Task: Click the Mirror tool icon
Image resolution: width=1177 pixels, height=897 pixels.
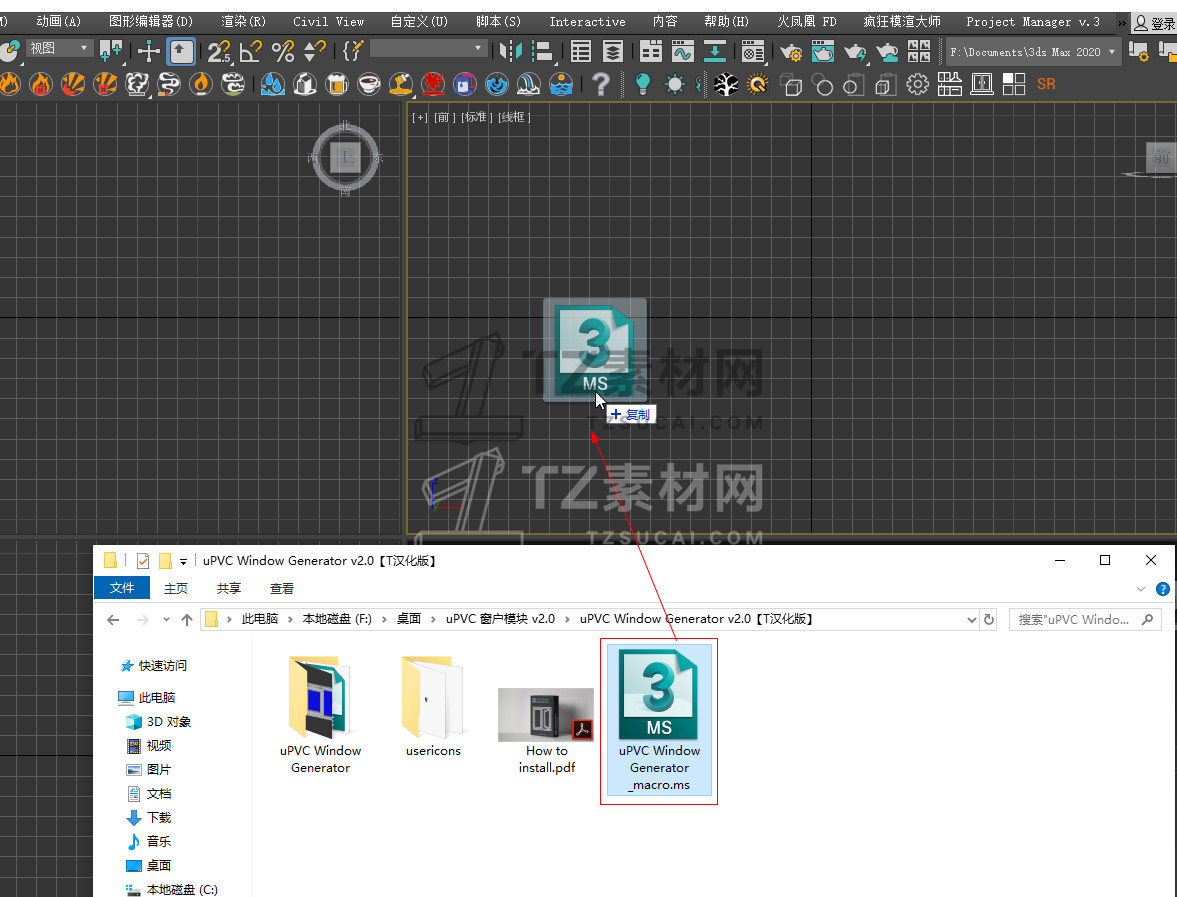Action: click(x=511, y=52)
